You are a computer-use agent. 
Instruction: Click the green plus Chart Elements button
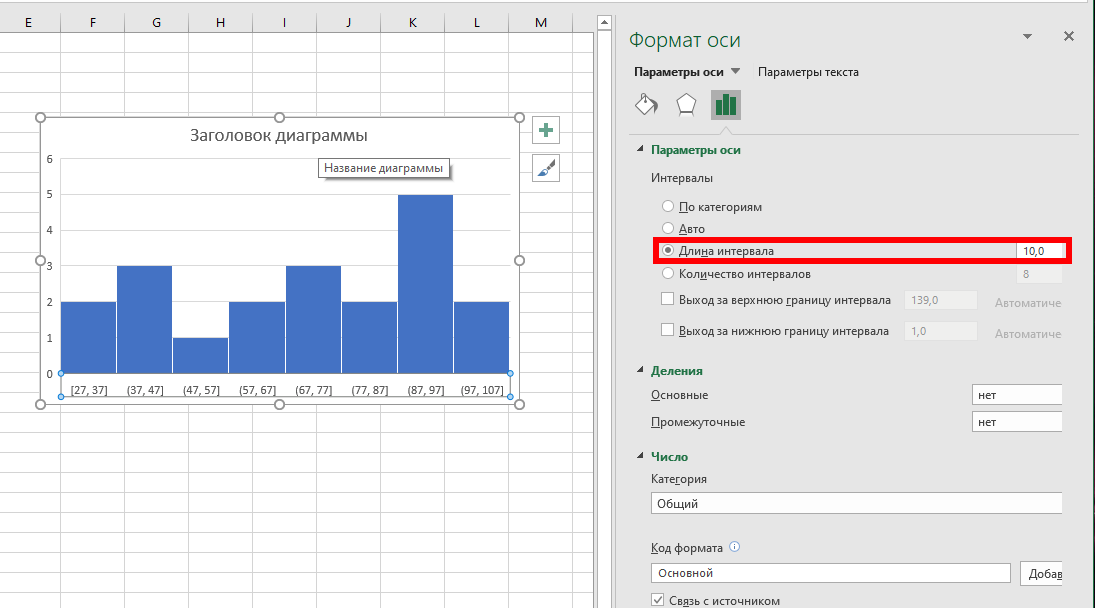[545, 130]
